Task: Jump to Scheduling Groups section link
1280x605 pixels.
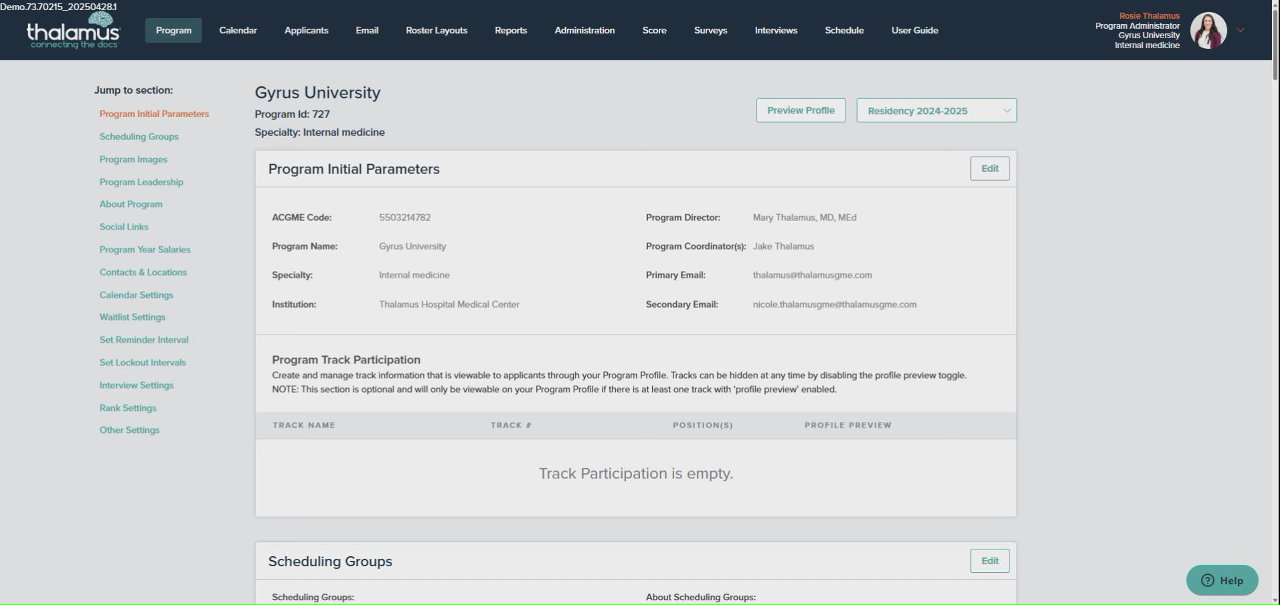Action: pos(139,137)
